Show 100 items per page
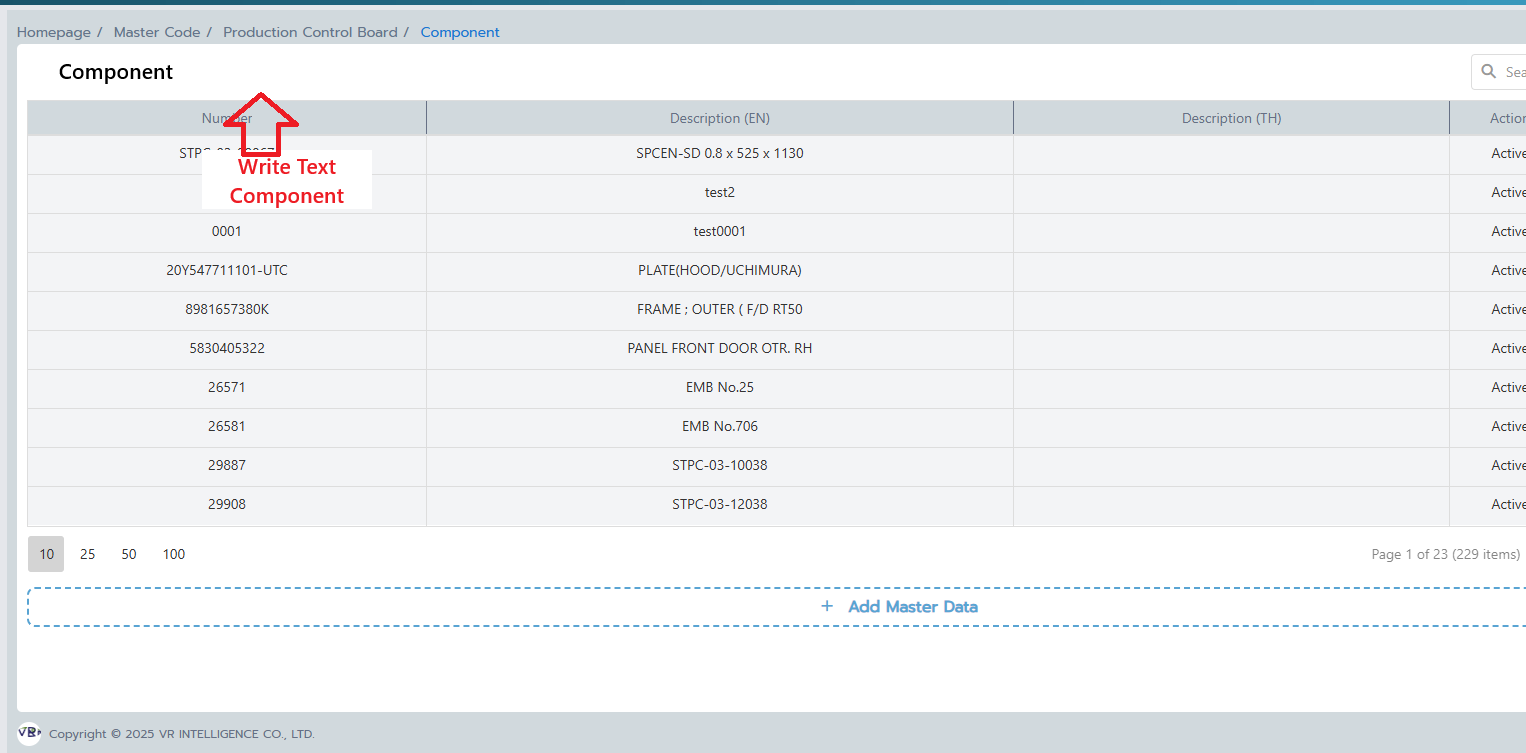1526x753 pixels. click(x=174, y=554)
